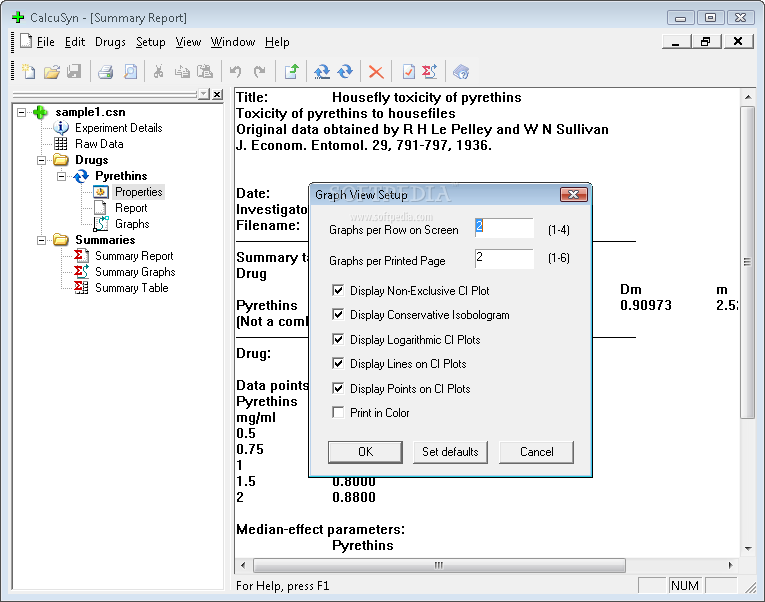
Task: Open the View menu
Action: 188,42
